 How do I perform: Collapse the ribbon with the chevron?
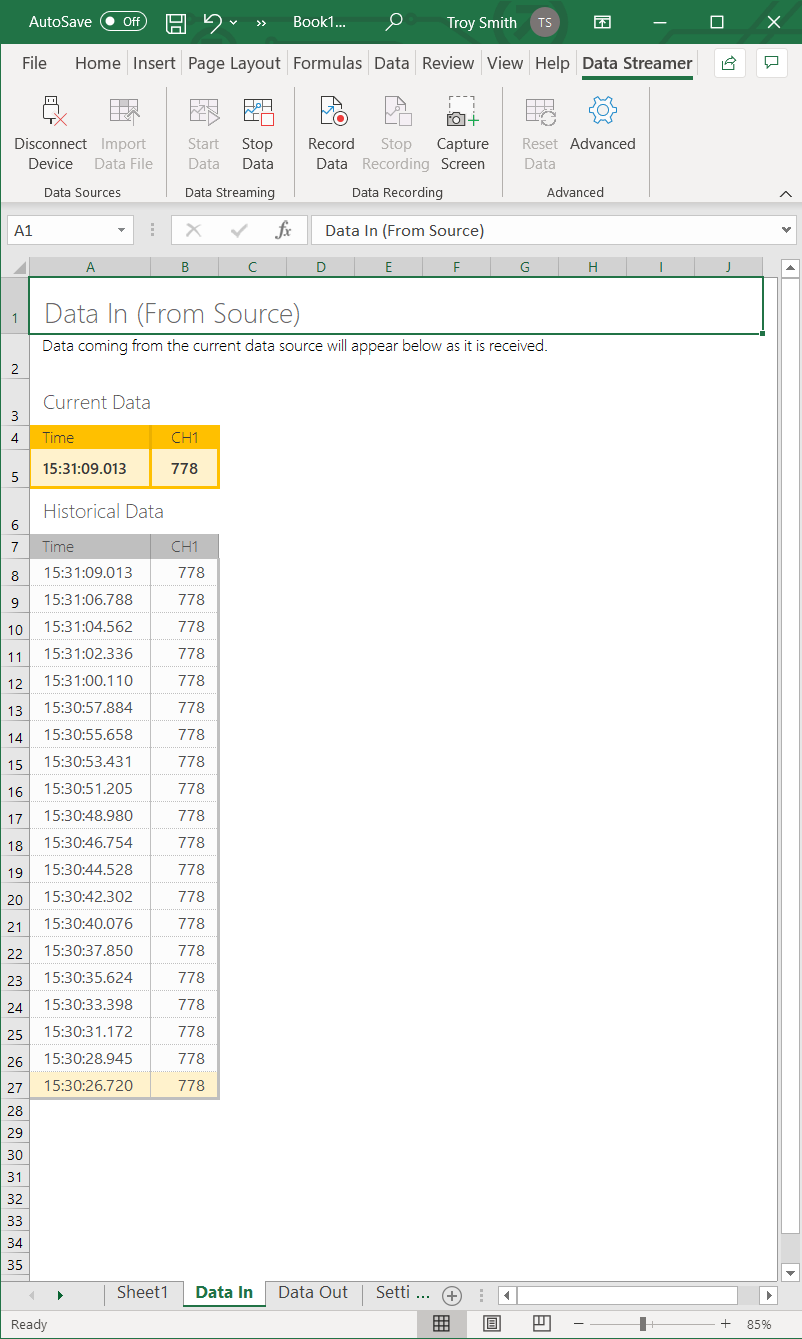point(785,193)
